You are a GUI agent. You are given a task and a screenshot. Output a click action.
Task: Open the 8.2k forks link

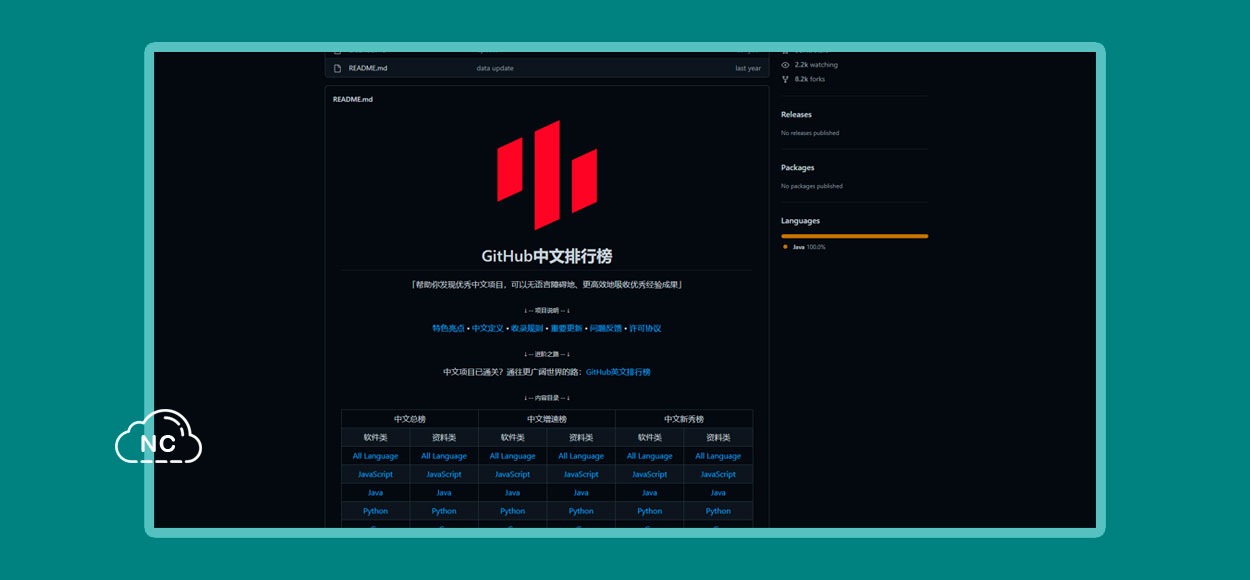[810, 79]
